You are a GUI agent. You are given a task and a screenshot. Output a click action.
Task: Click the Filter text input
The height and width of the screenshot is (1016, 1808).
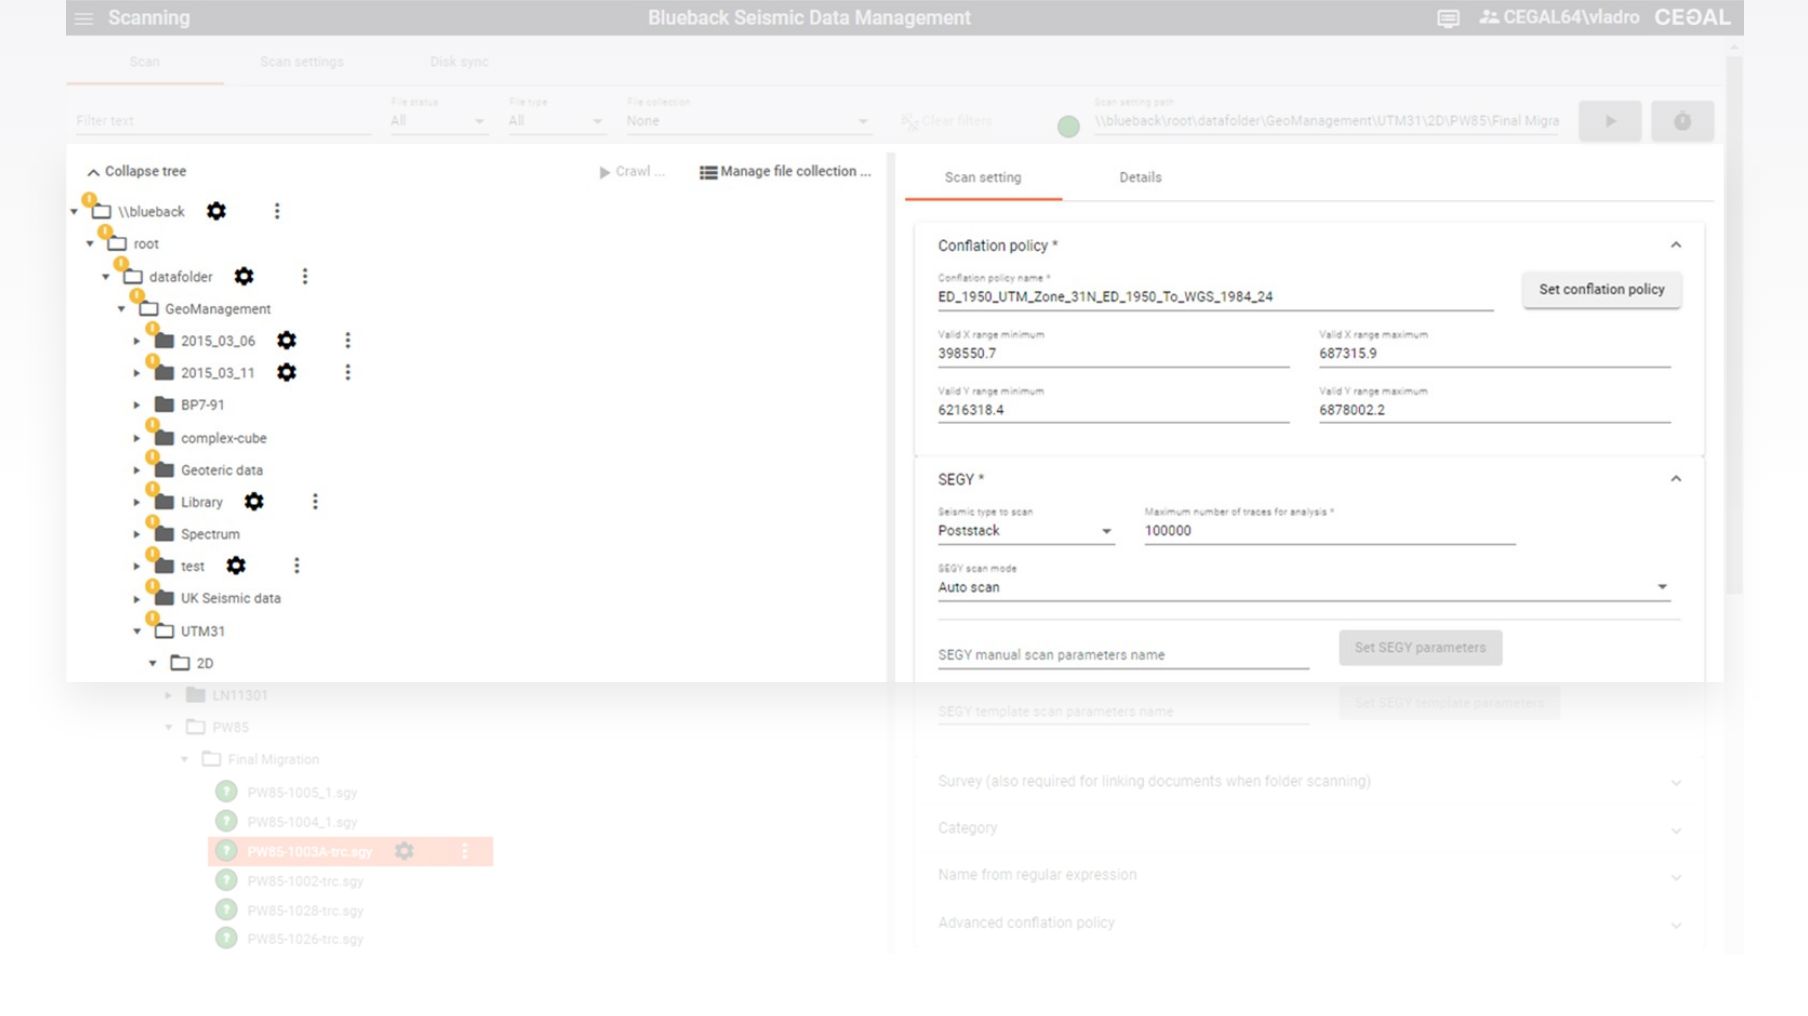[223, 121]
